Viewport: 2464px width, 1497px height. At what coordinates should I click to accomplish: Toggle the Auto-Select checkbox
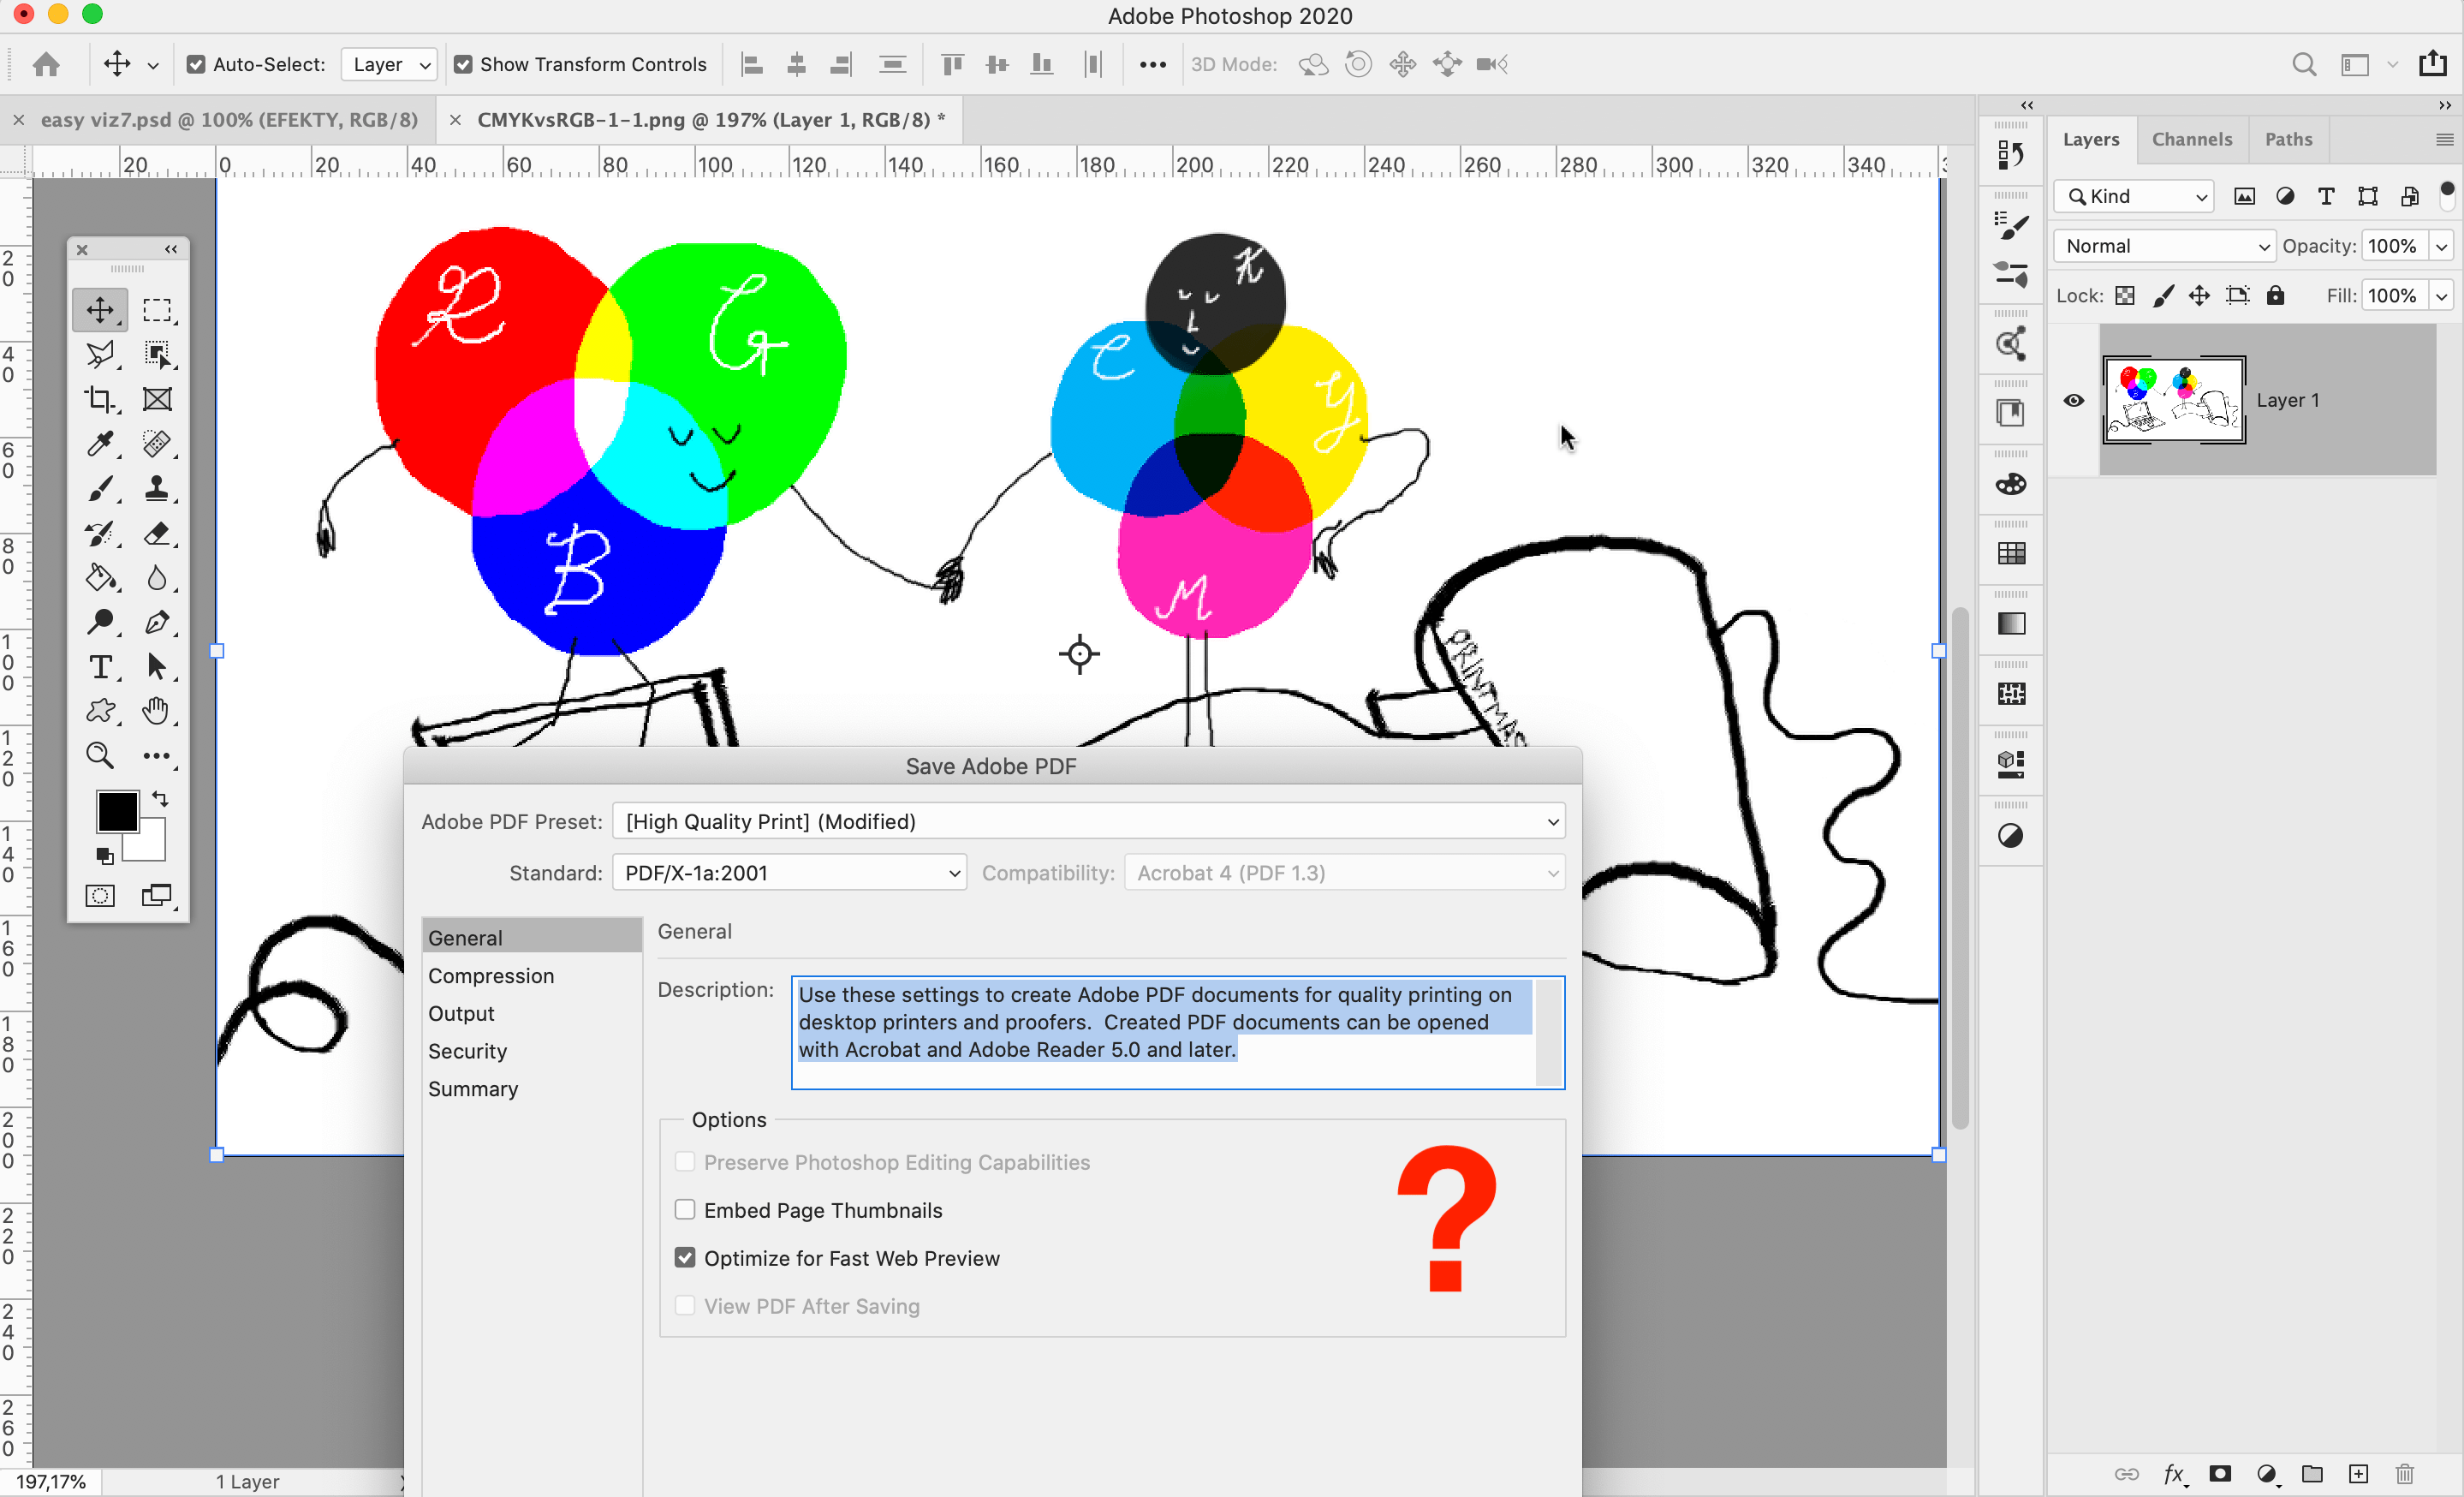click(x=196, y=64)
